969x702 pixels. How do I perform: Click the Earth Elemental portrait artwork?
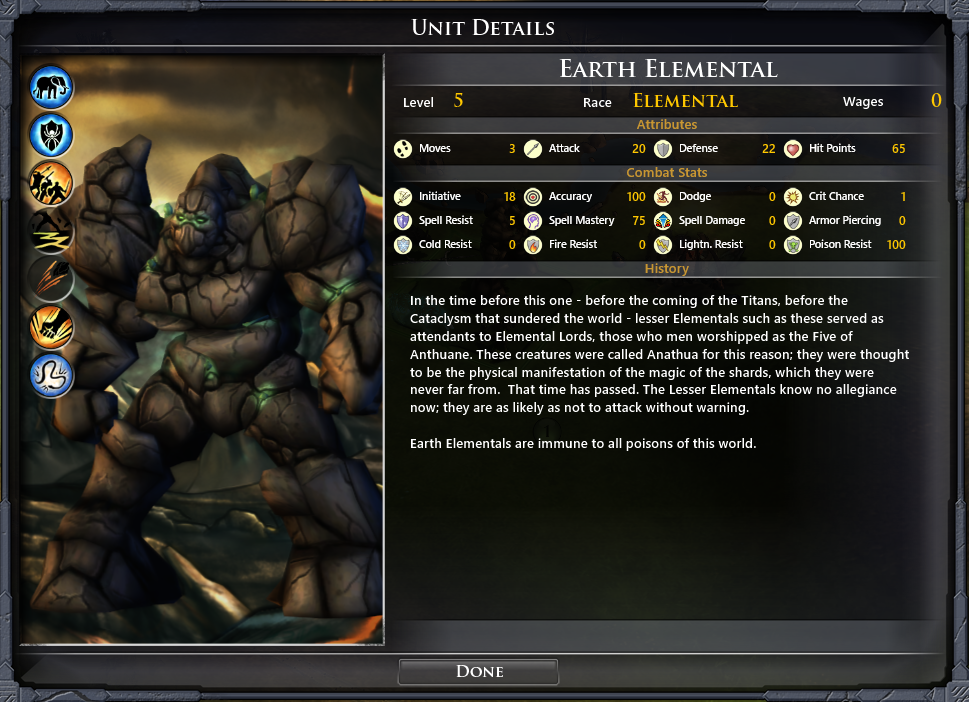coord(202,349)
